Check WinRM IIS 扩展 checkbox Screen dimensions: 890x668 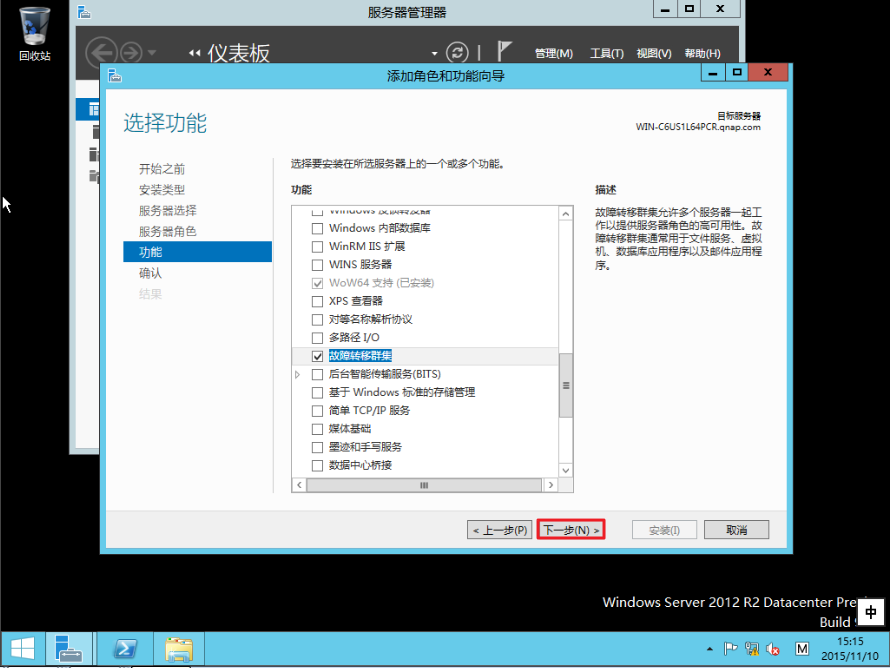click(x=317, y=246)
